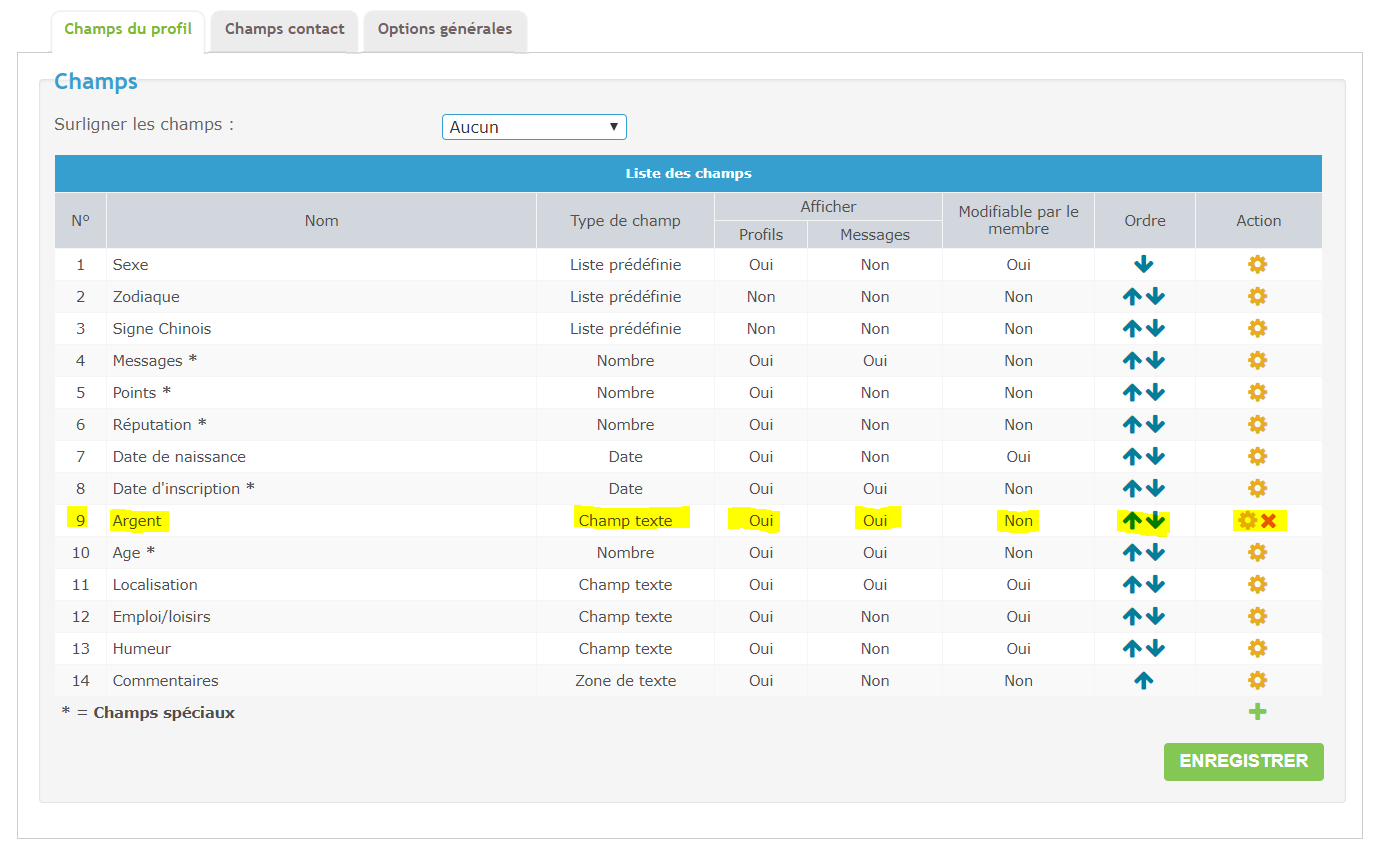Click the Liste des champs header
The height and width of the screenshot is (858, 1395).
pyautogui.click(x=688, y=173)
